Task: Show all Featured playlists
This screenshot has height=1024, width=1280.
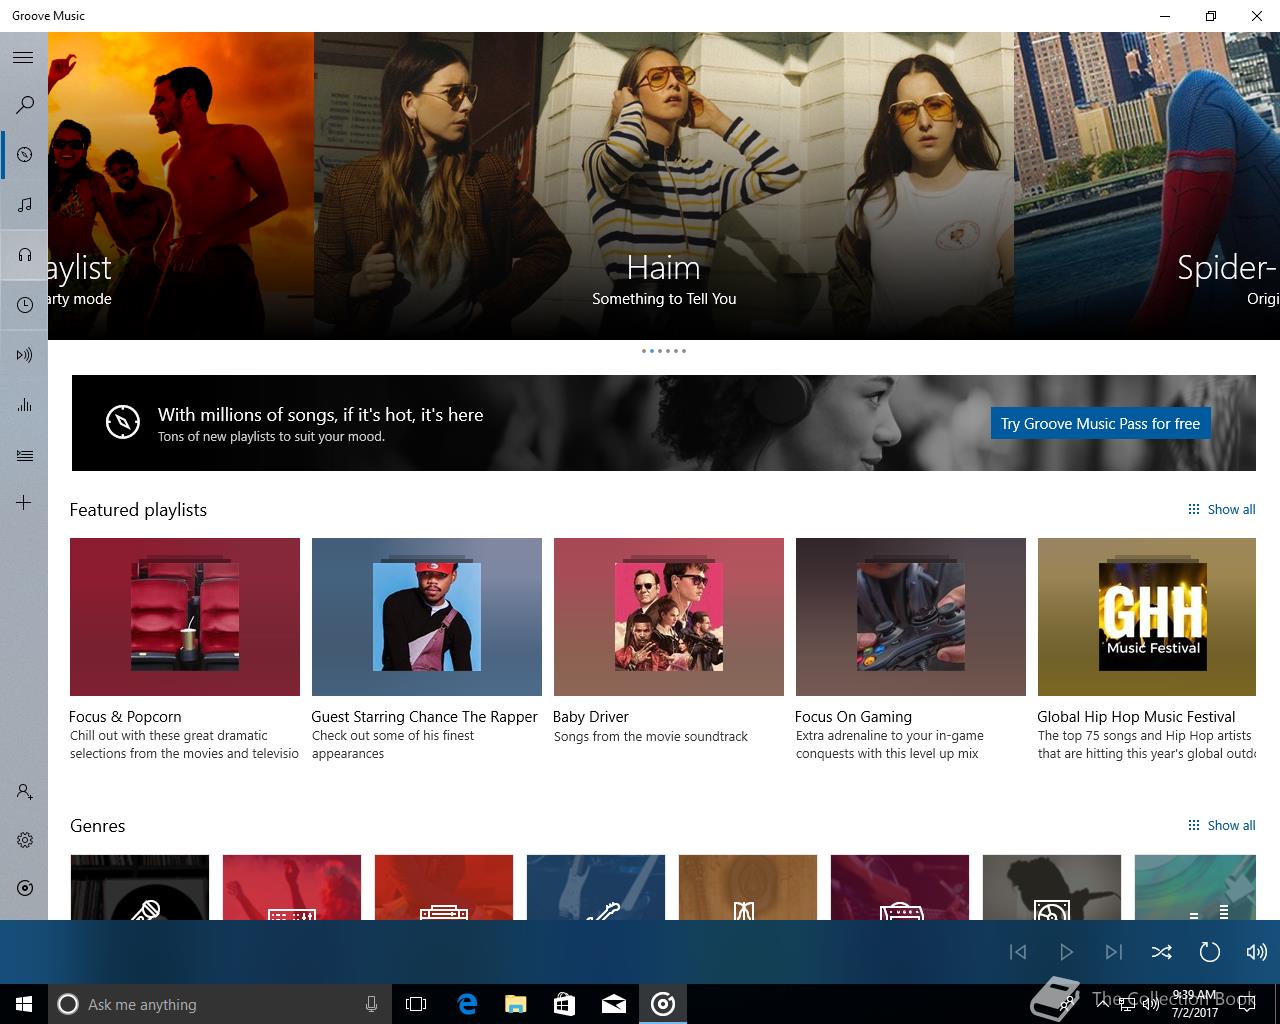Action: [1221, 509]
